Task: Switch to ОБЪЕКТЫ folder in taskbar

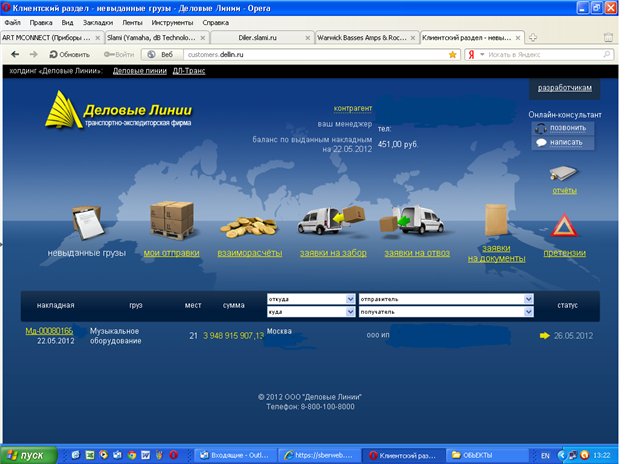Action: [x=486, y=455]
